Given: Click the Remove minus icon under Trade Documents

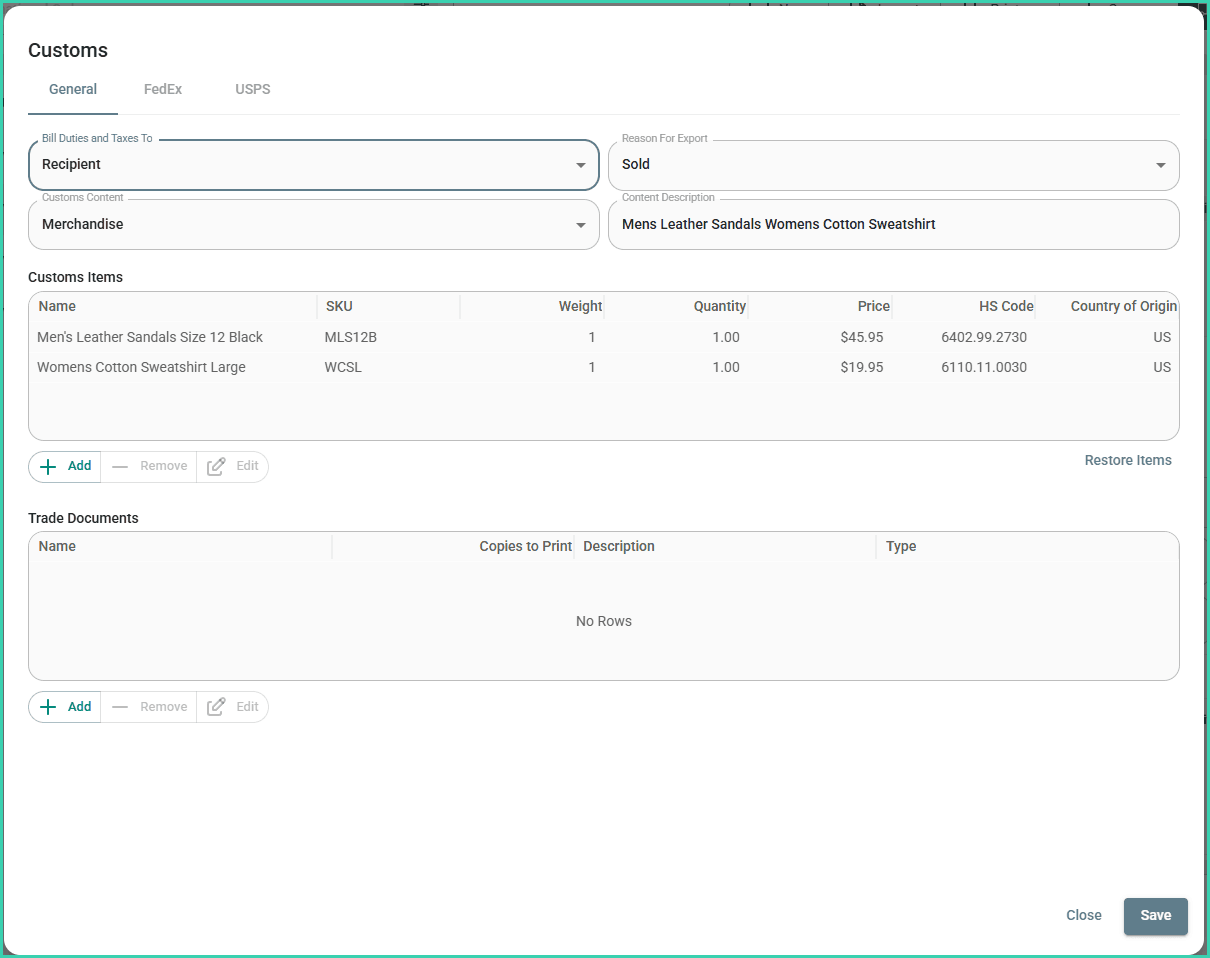Looking at the screenshot, I should click(120, 707).
